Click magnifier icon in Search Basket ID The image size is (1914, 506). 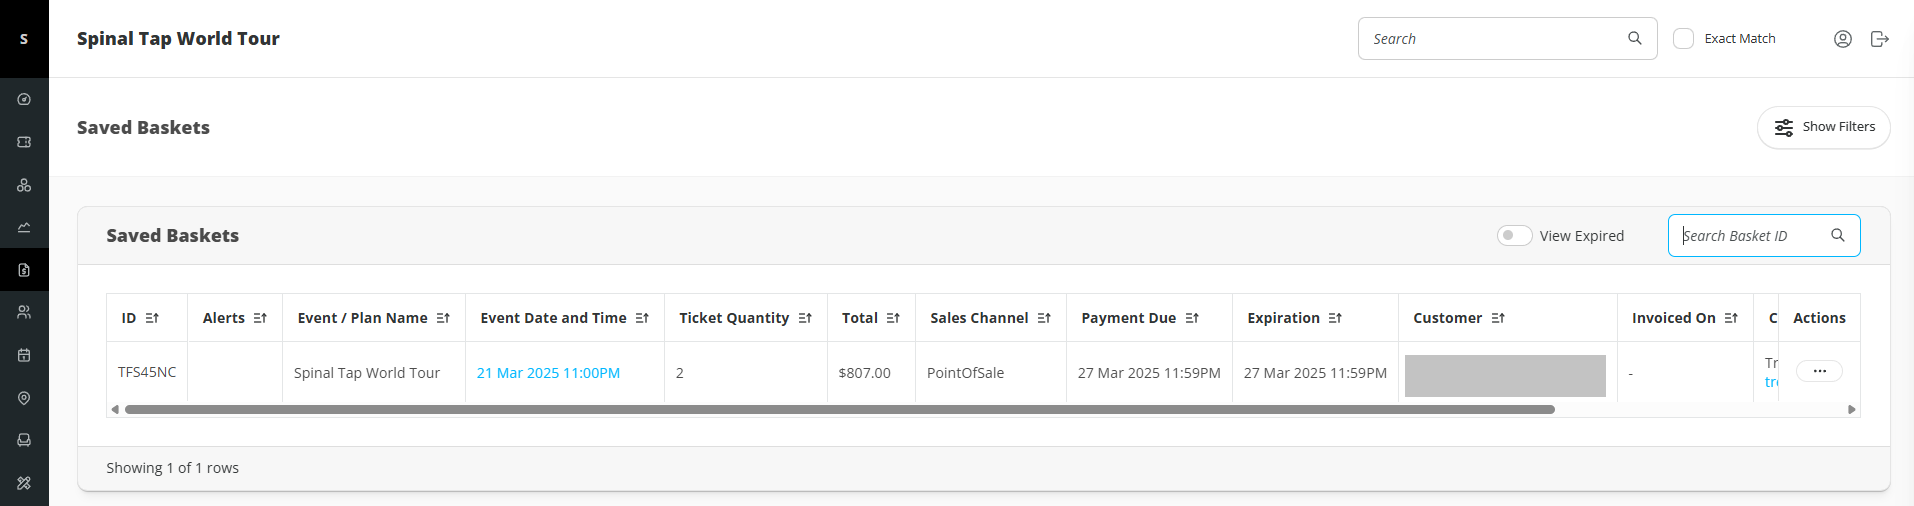point(1838,235)
